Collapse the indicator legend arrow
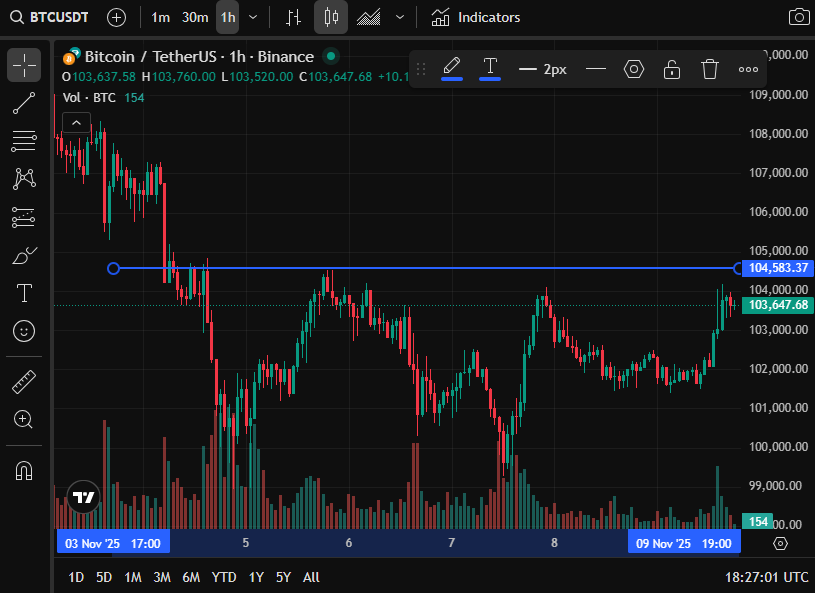Screen dimensions: 815x593 [x=76, y=123]
